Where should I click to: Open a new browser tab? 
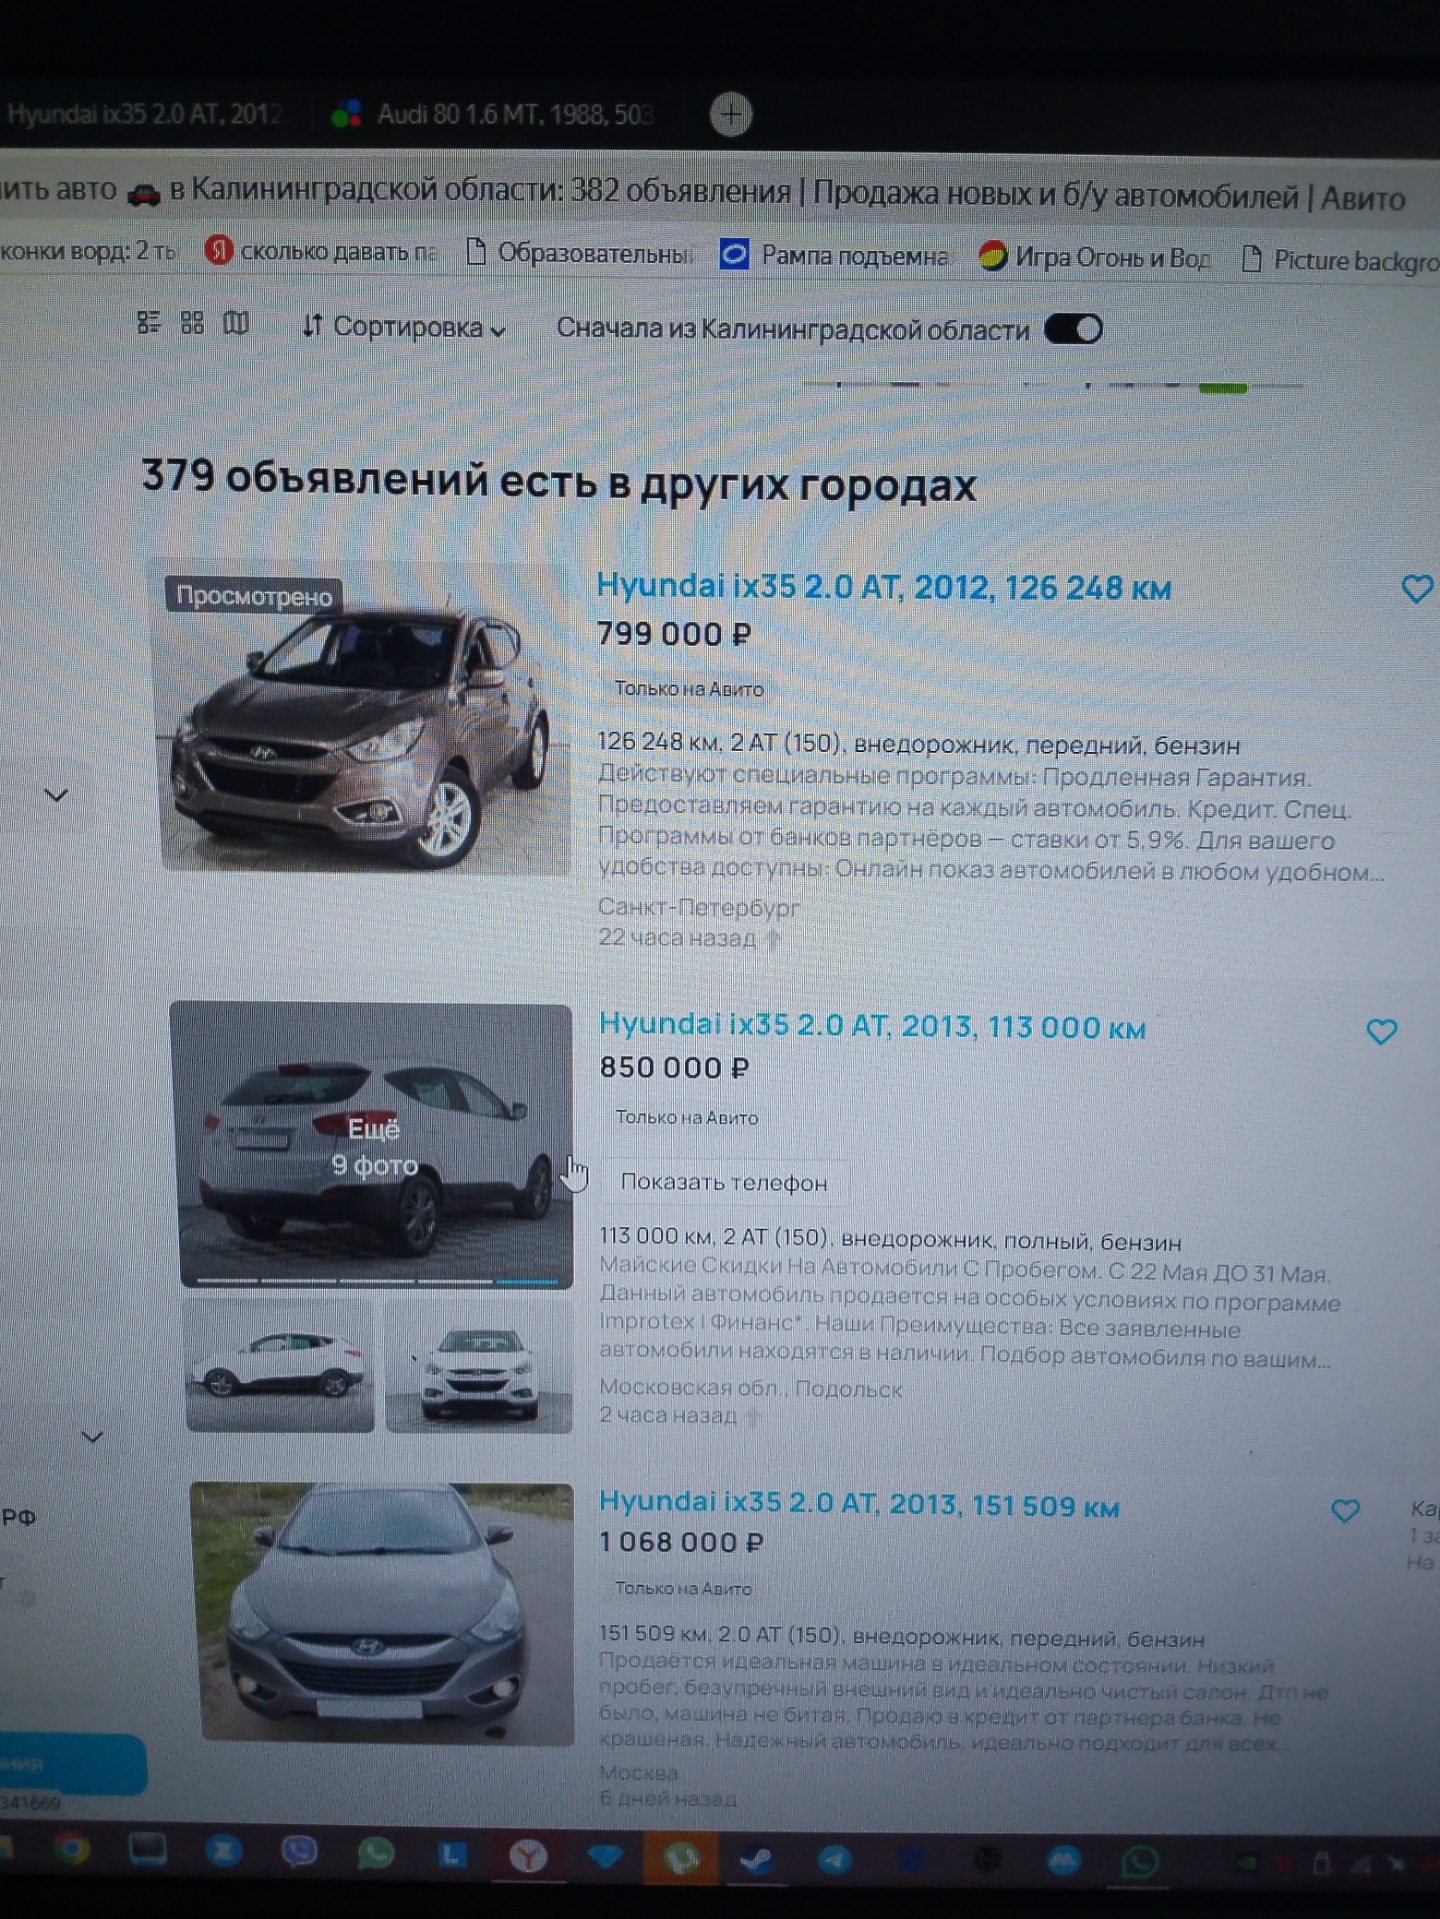tap(731, 114)
